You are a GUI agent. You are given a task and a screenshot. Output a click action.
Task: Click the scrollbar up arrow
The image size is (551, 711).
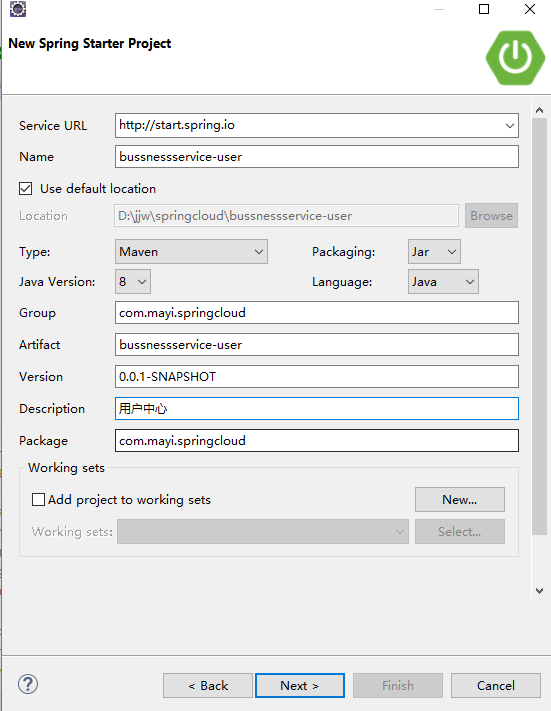539,110
